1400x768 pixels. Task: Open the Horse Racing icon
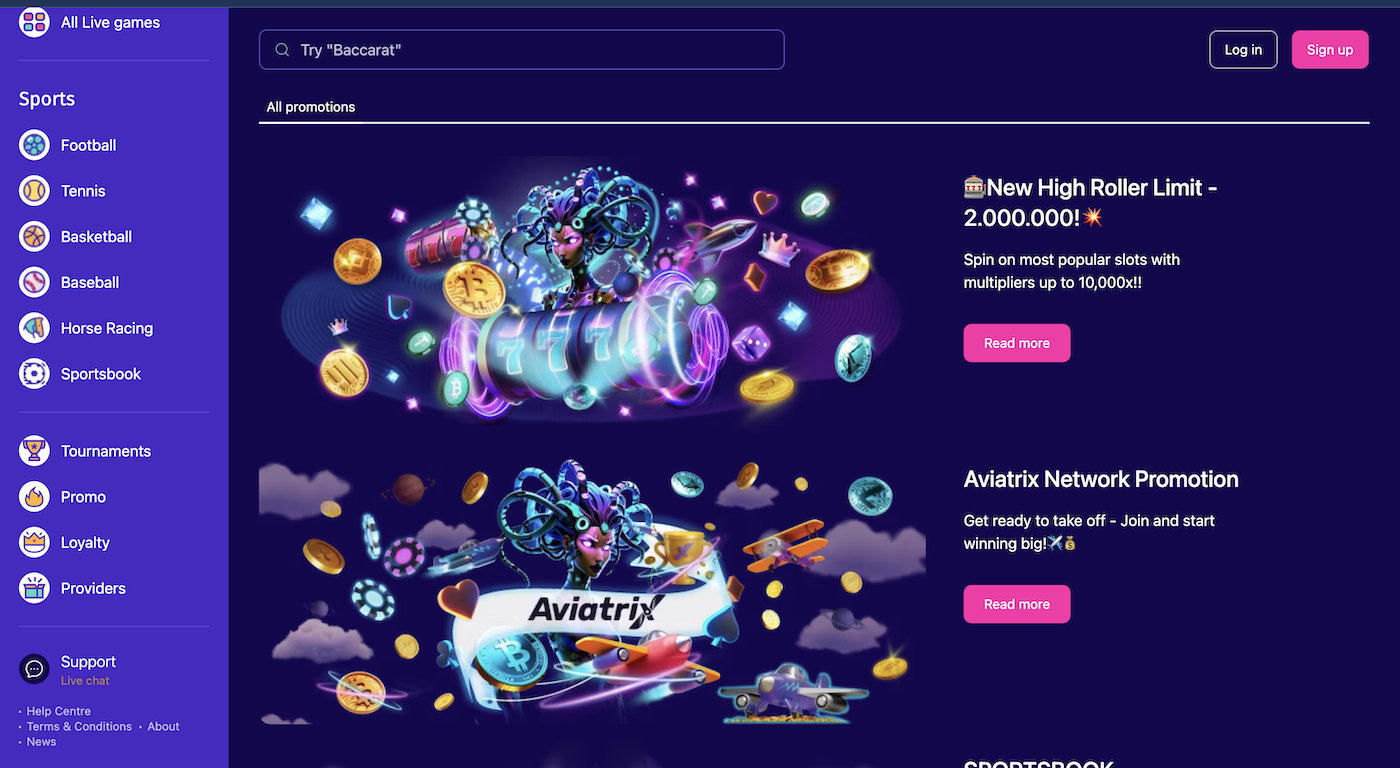34,328
